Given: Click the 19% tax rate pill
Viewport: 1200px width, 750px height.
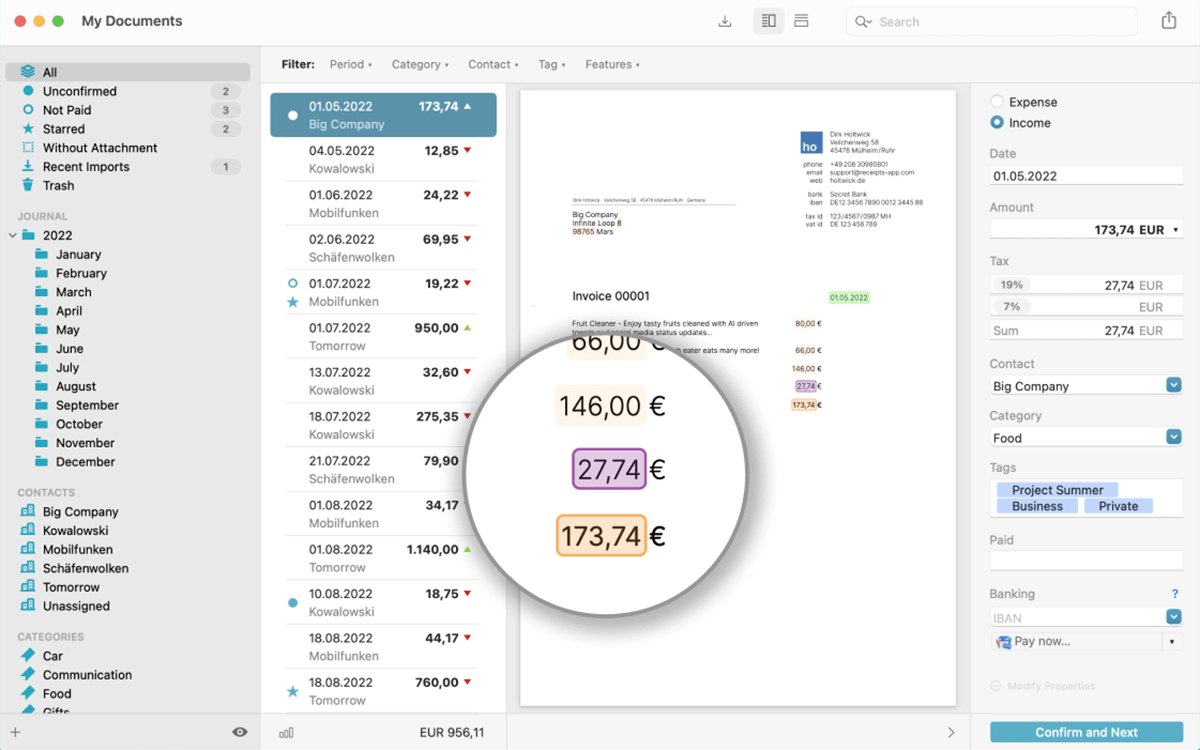Looking at the screenshot, I should click(1012, 285).
